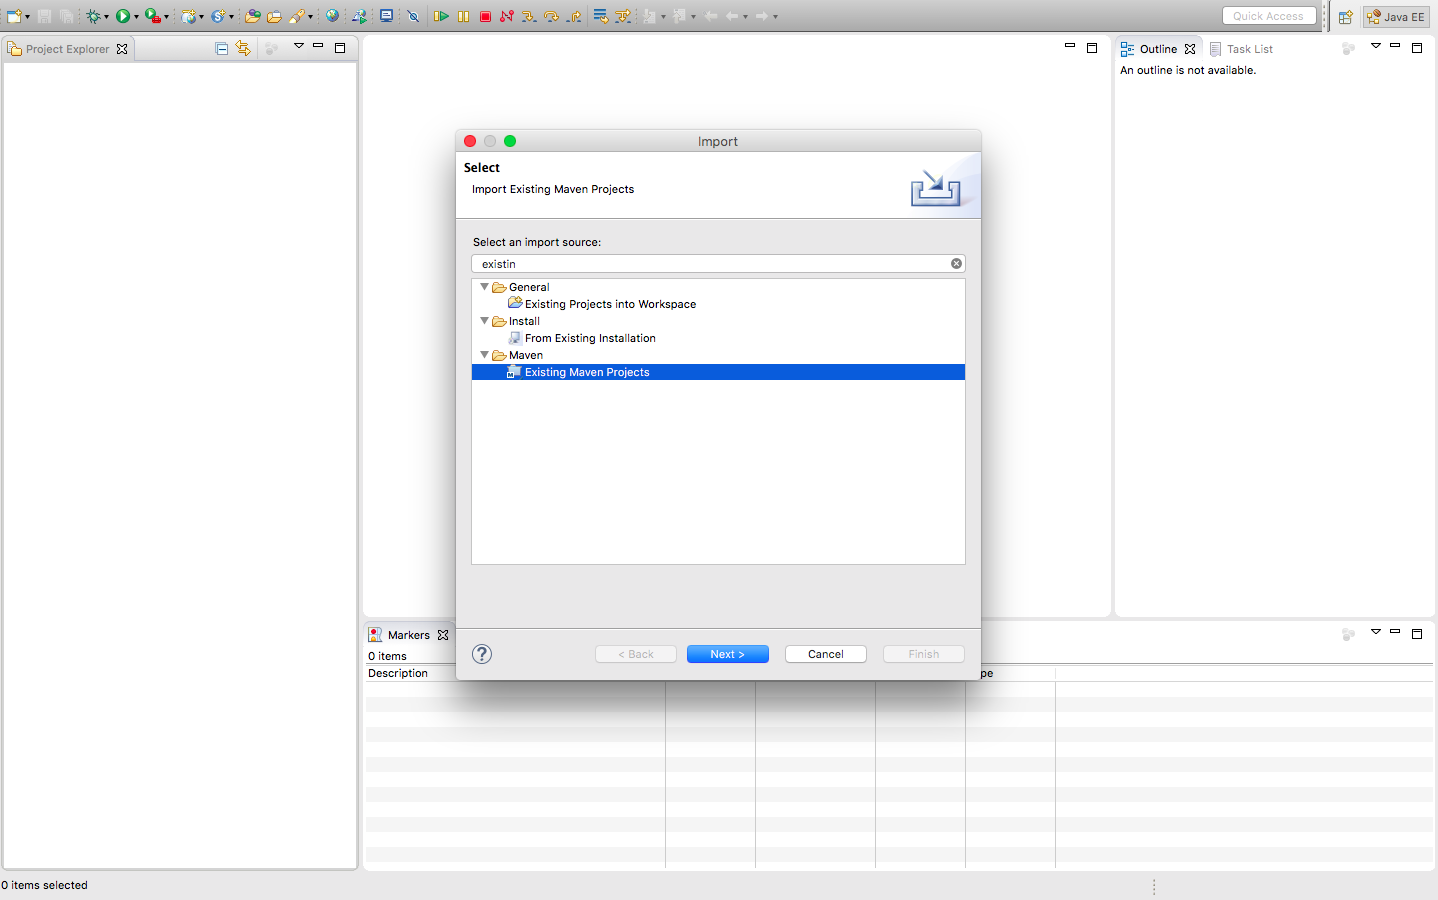Click the yellow Suspend icon
Image resolution: width=1438 pixels, height=900 pixels.
click(463, 16)
